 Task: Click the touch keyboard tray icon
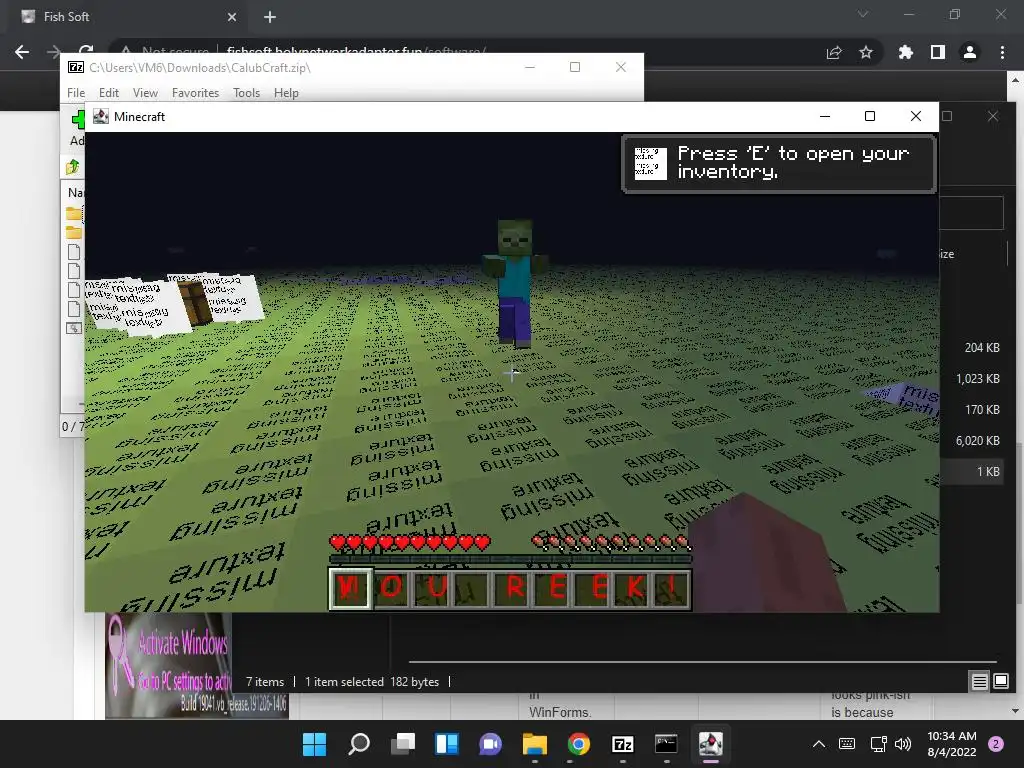coord(847,744)
